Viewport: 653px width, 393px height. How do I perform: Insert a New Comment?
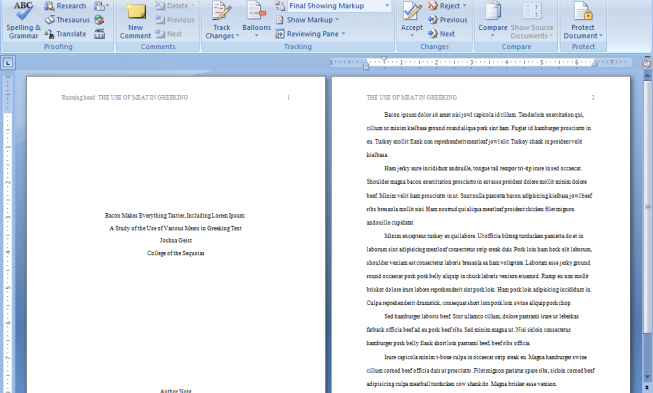coord(135,21)
